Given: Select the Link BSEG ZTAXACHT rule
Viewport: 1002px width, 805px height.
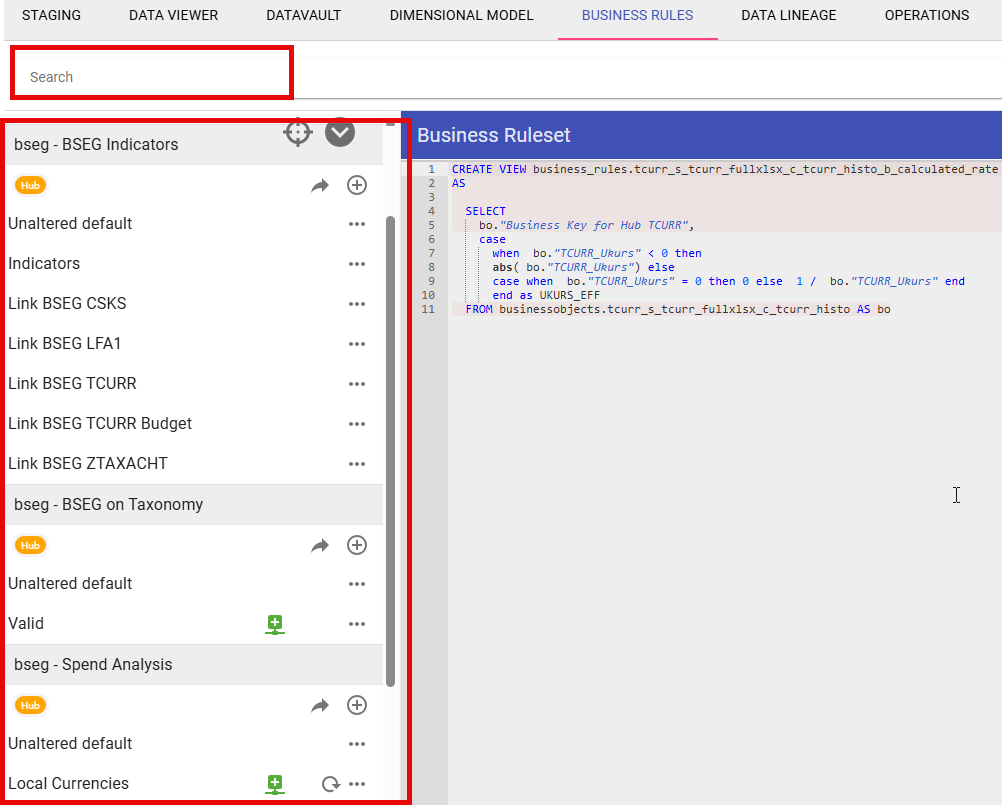Looking at the screenshot, I should [88, 464].
